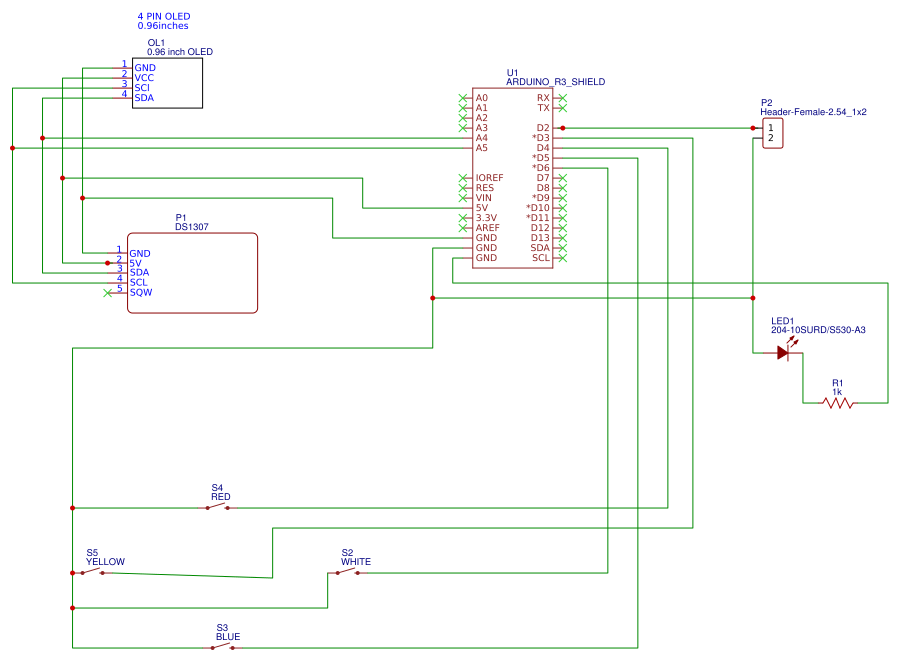Select the no-connect X on the SQW pin

(107, 293)
